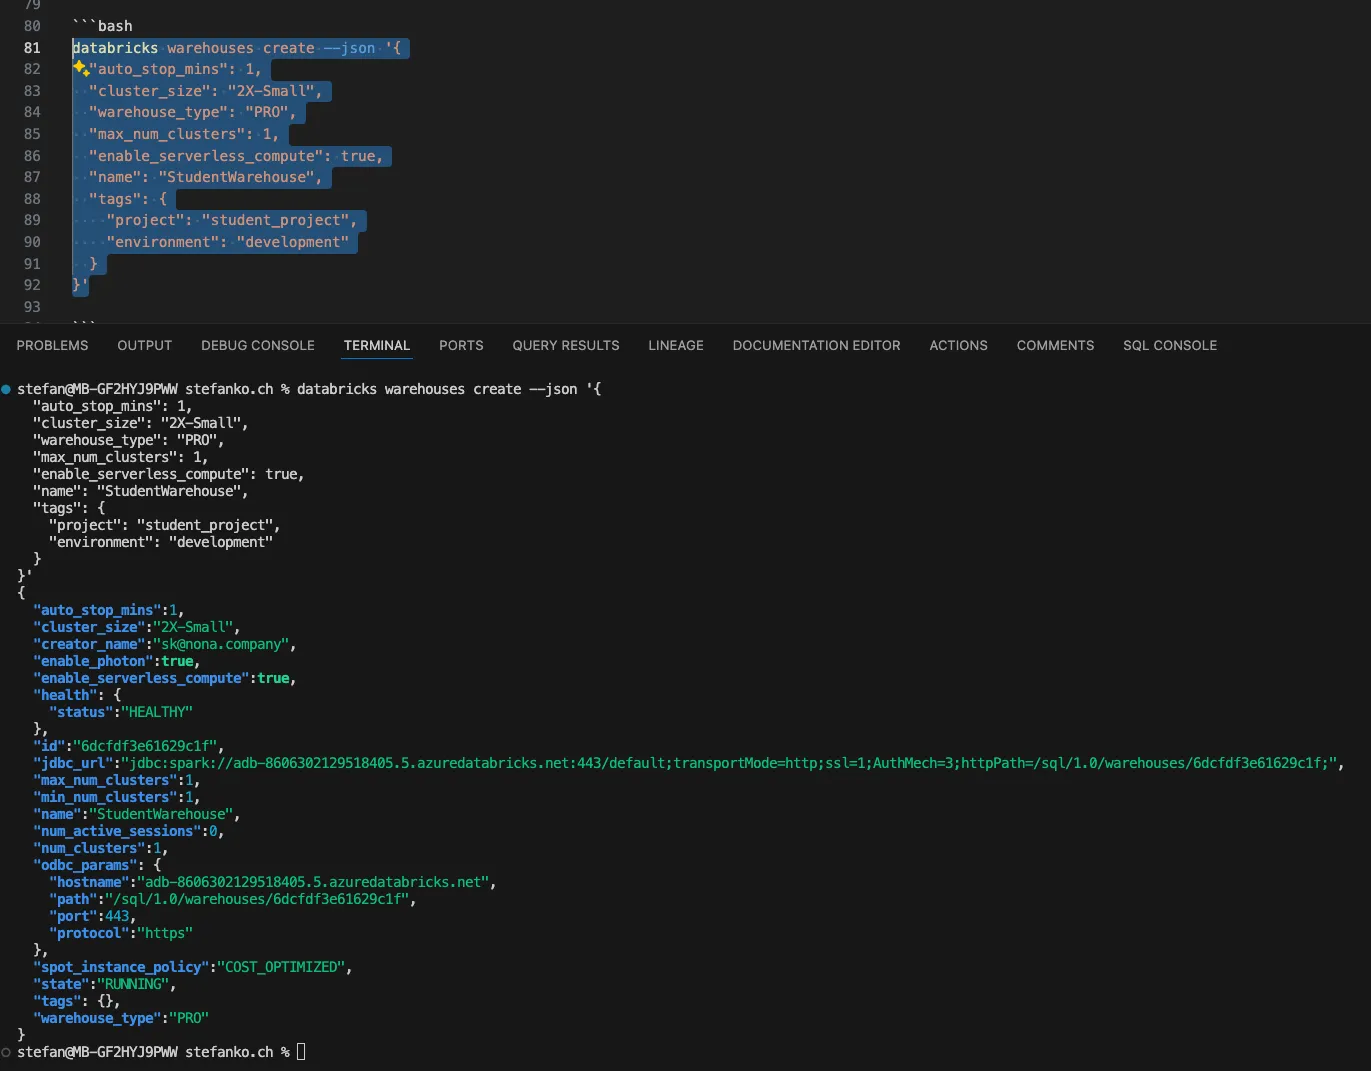Show the QUERY RESULTS tab
1371x1071 pixels.
point(565,345)
